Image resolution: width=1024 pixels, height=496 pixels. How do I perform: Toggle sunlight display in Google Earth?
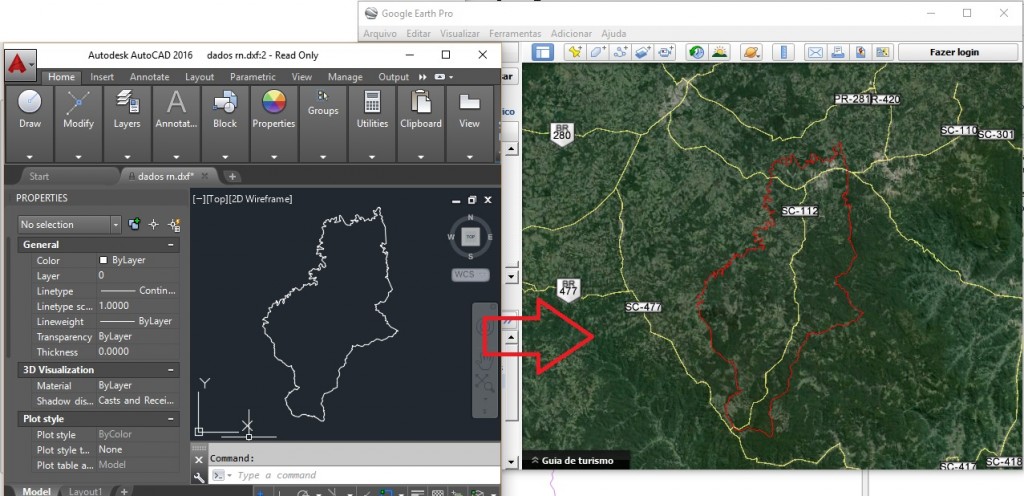tap(719, 52)
